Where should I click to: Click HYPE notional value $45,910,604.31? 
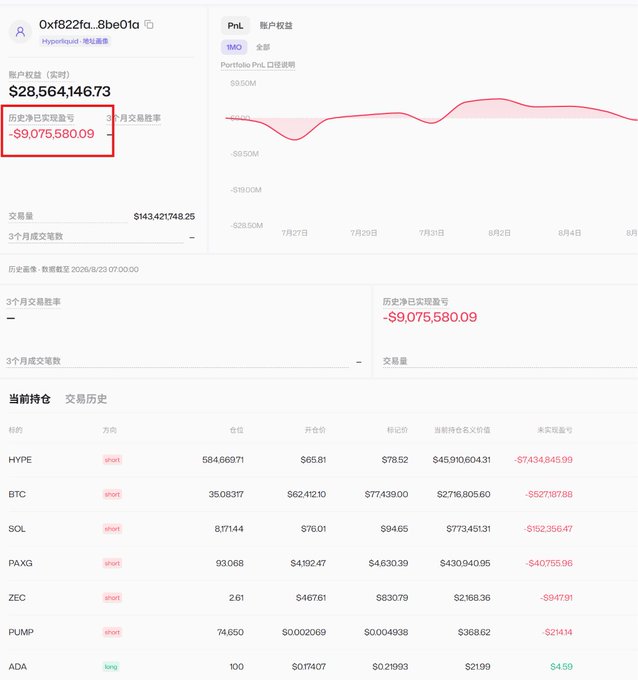pos(461,460)
